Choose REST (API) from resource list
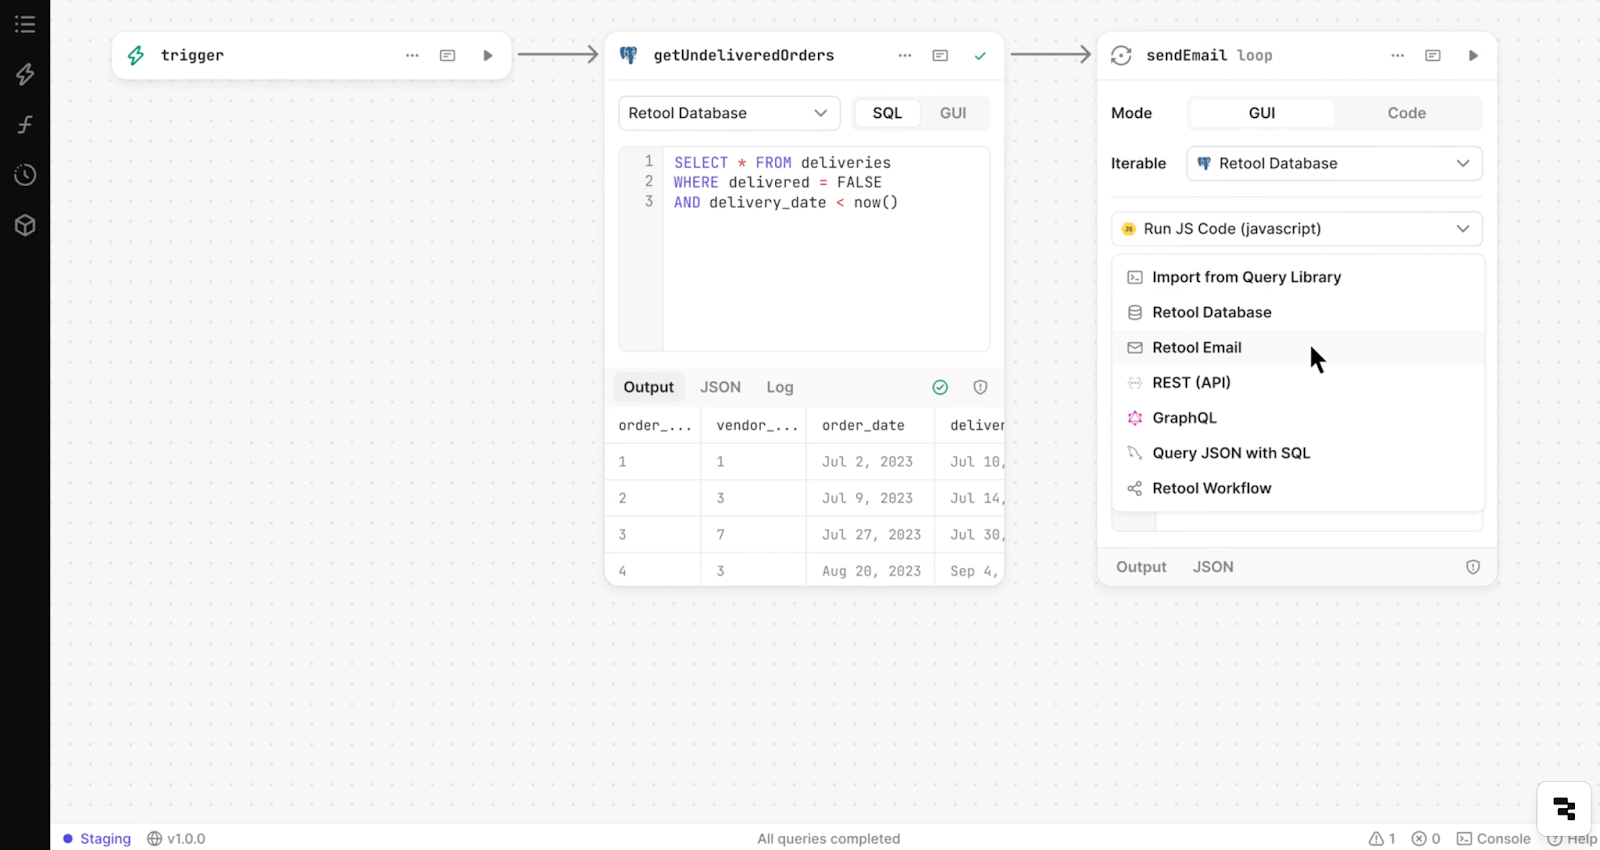 coord(1298,382)
